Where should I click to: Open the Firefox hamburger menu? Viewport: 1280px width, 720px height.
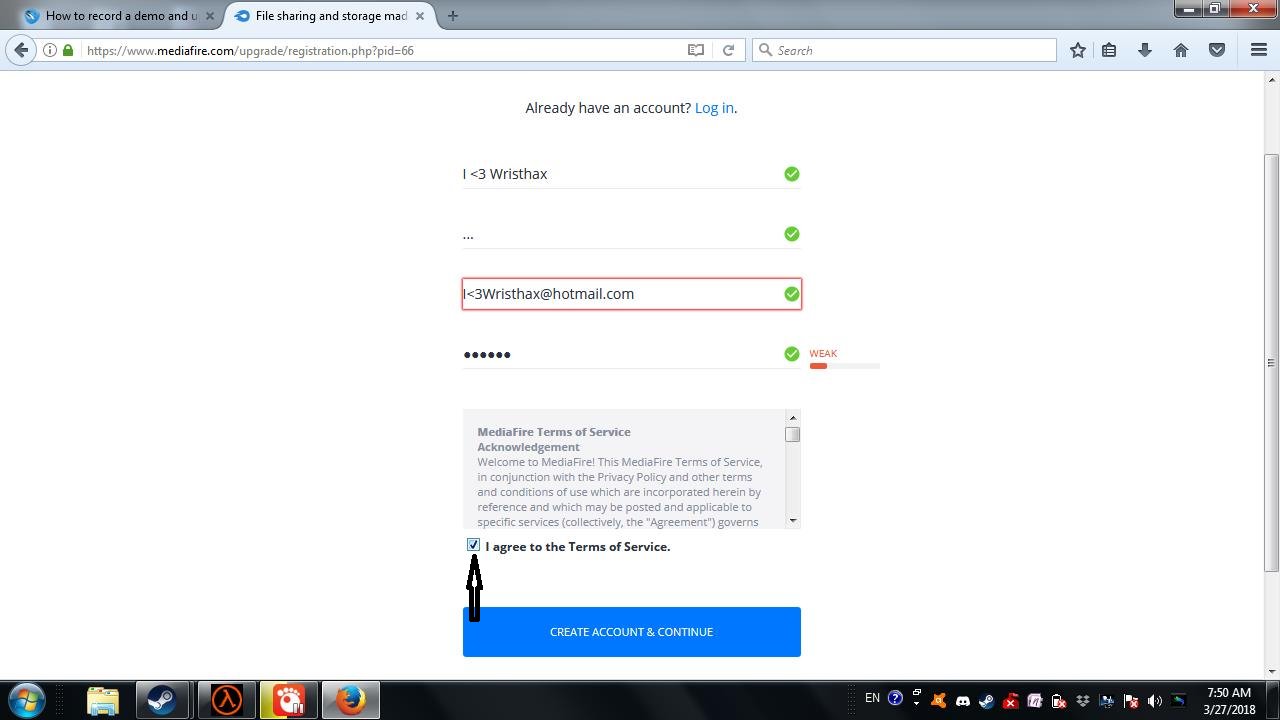click(1259, 50)
